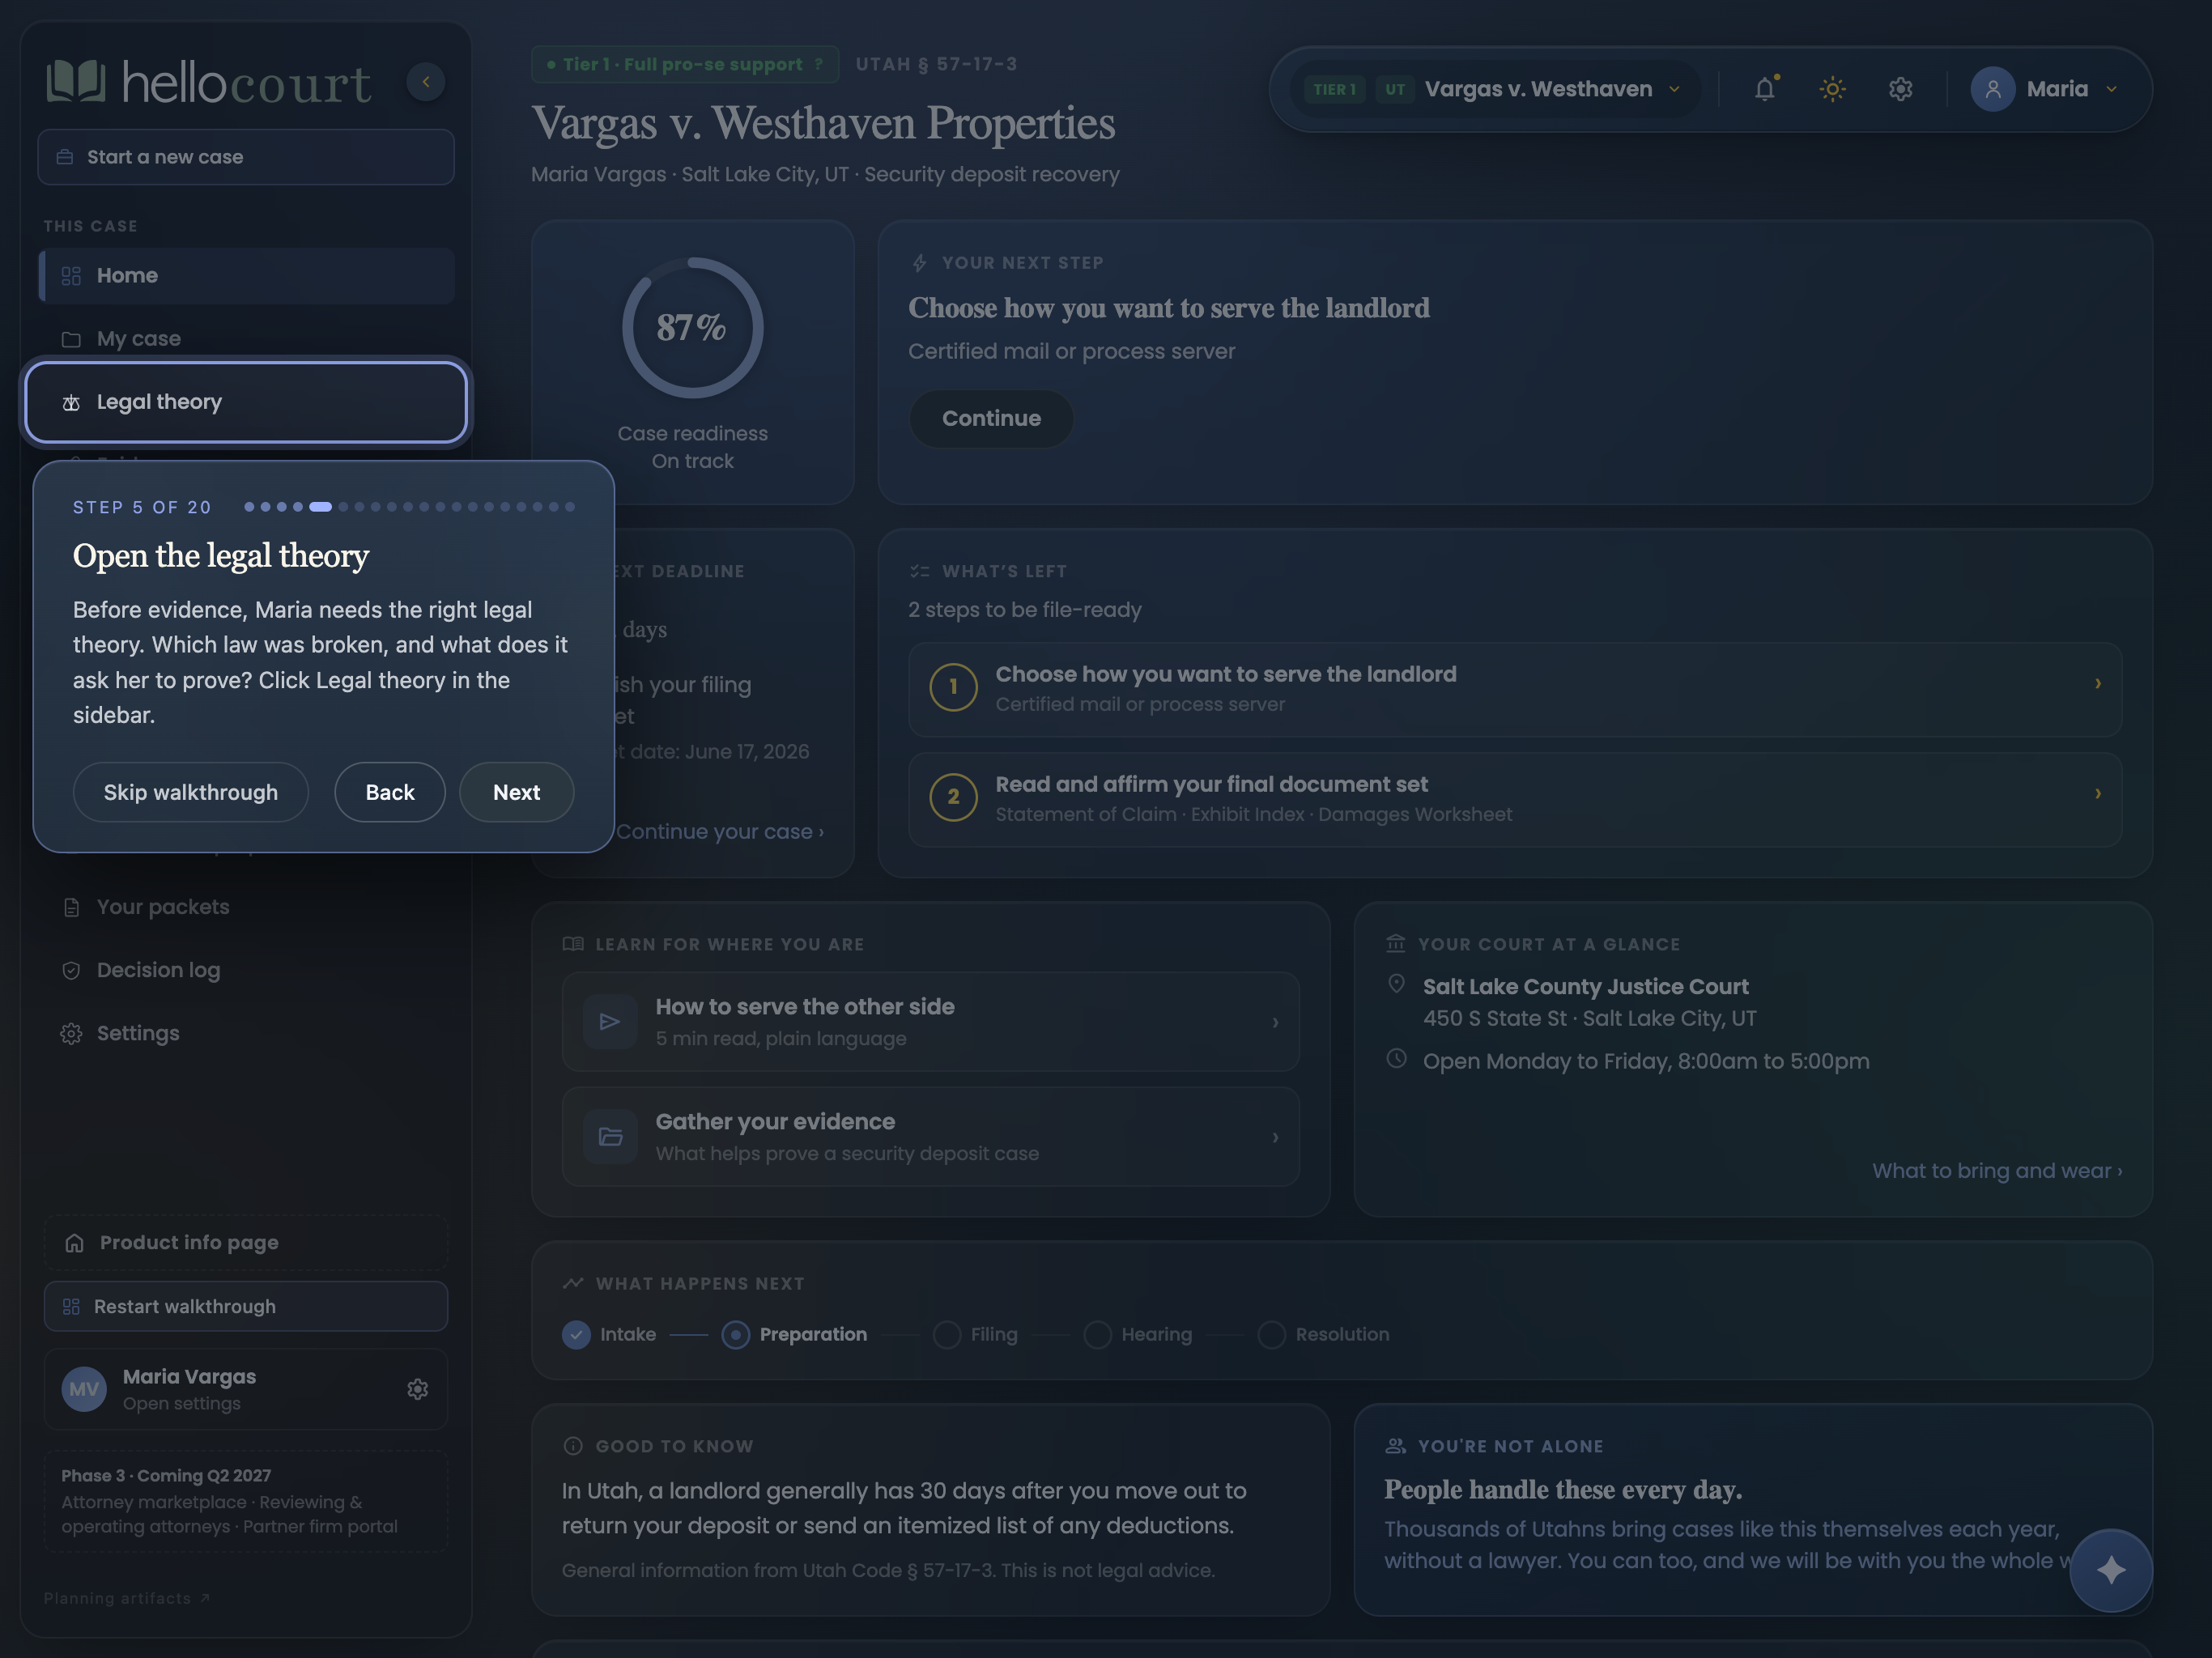Expand Read and affirm final document set
This screenshot has height=1658, width=2212.
[1514, 799]
